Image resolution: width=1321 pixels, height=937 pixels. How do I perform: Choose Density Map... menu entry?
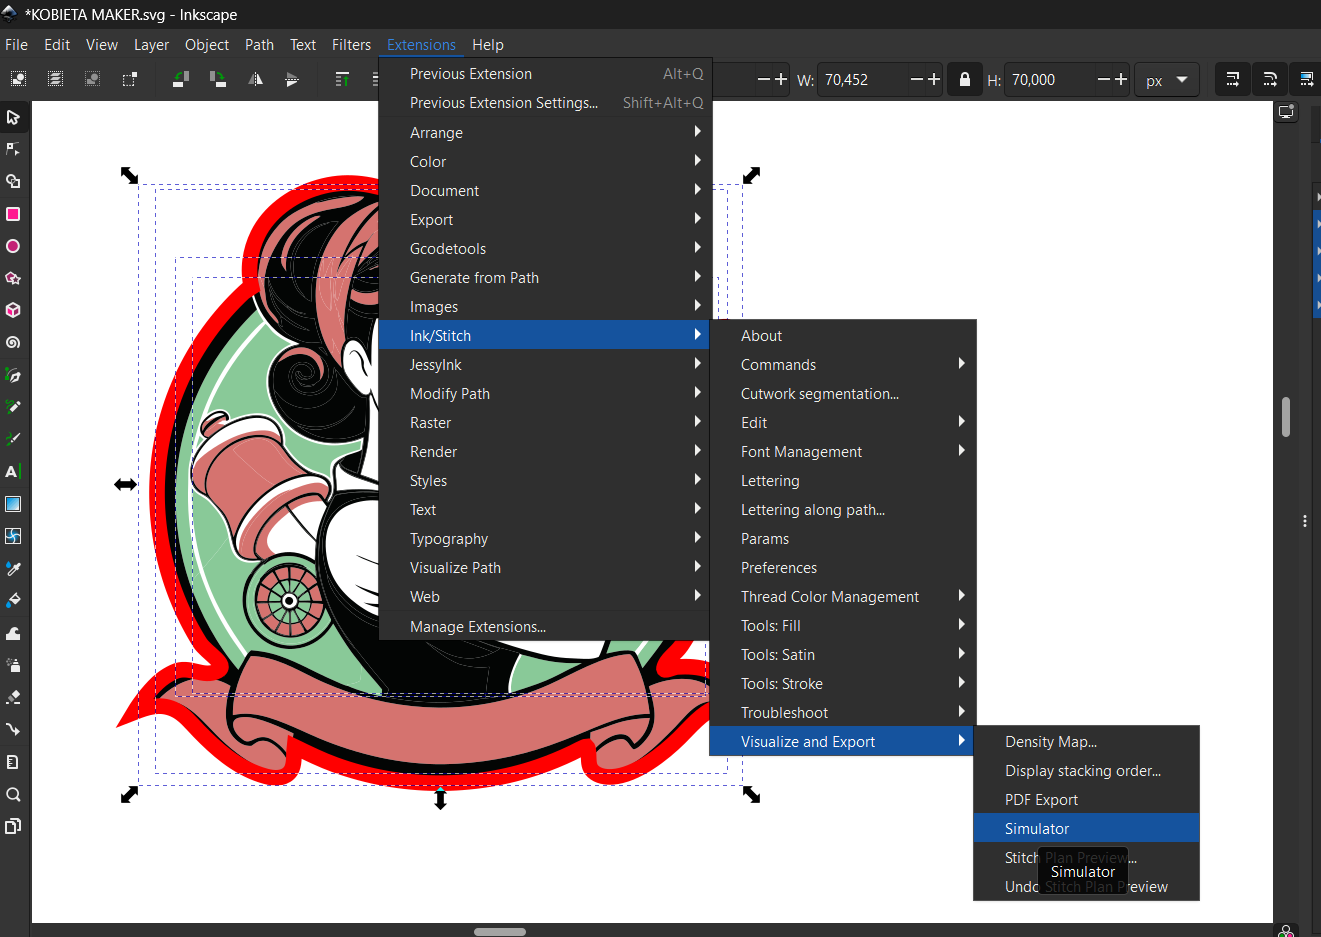(x=1086, y=741)
